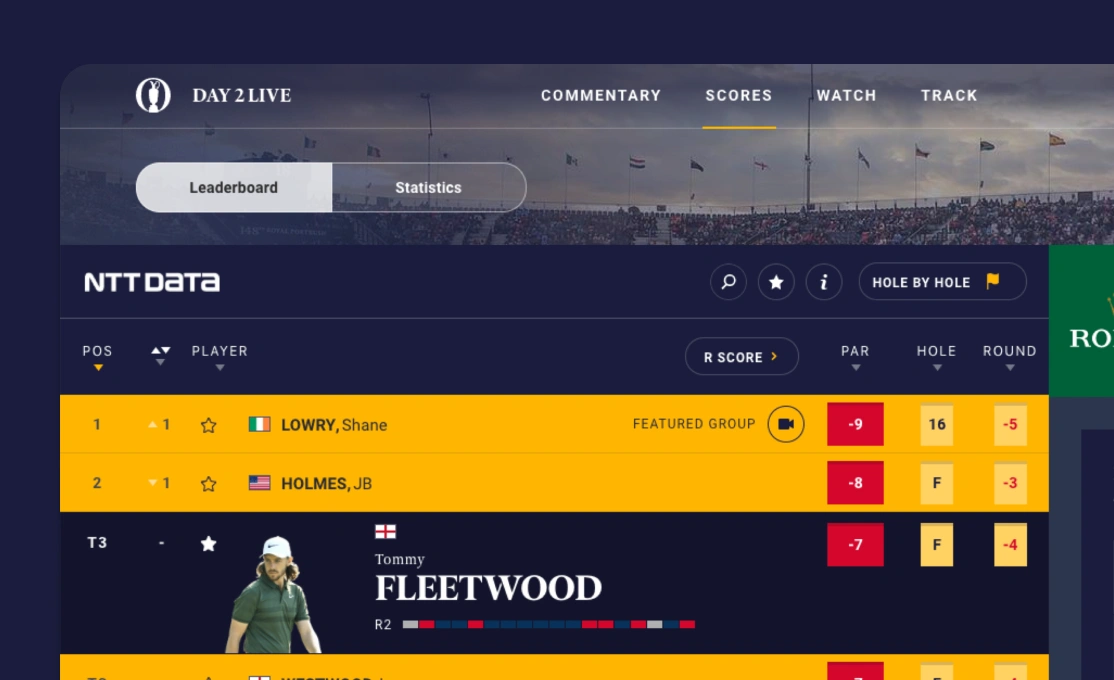The image size is (1114, 680).
Task: Click Tommy Fleetwood's player photo
Action: coord(271,598)
